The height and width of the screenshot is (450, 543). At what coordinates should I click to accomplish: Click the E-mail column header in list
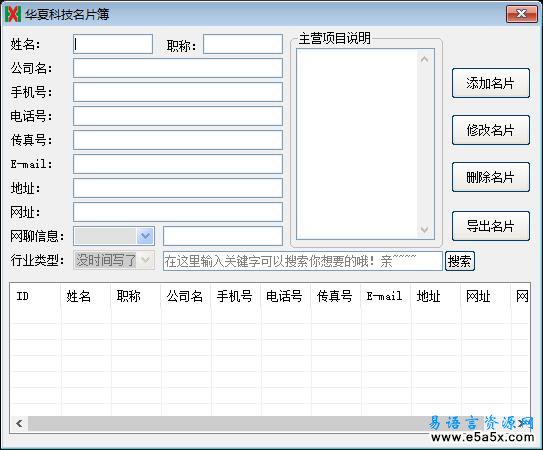pos(385,297)
